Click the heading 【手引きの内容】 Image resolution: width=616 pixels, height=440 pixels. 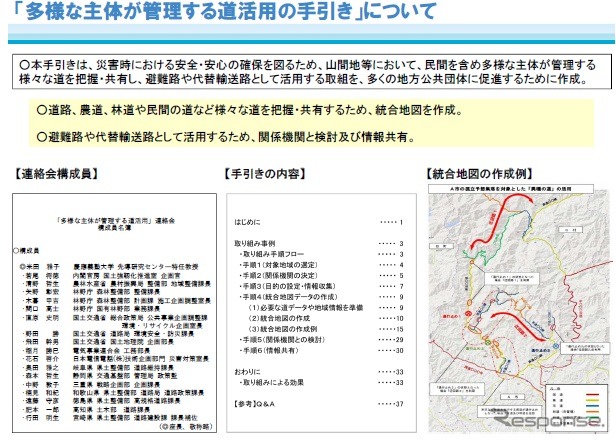tap(265, 174)
